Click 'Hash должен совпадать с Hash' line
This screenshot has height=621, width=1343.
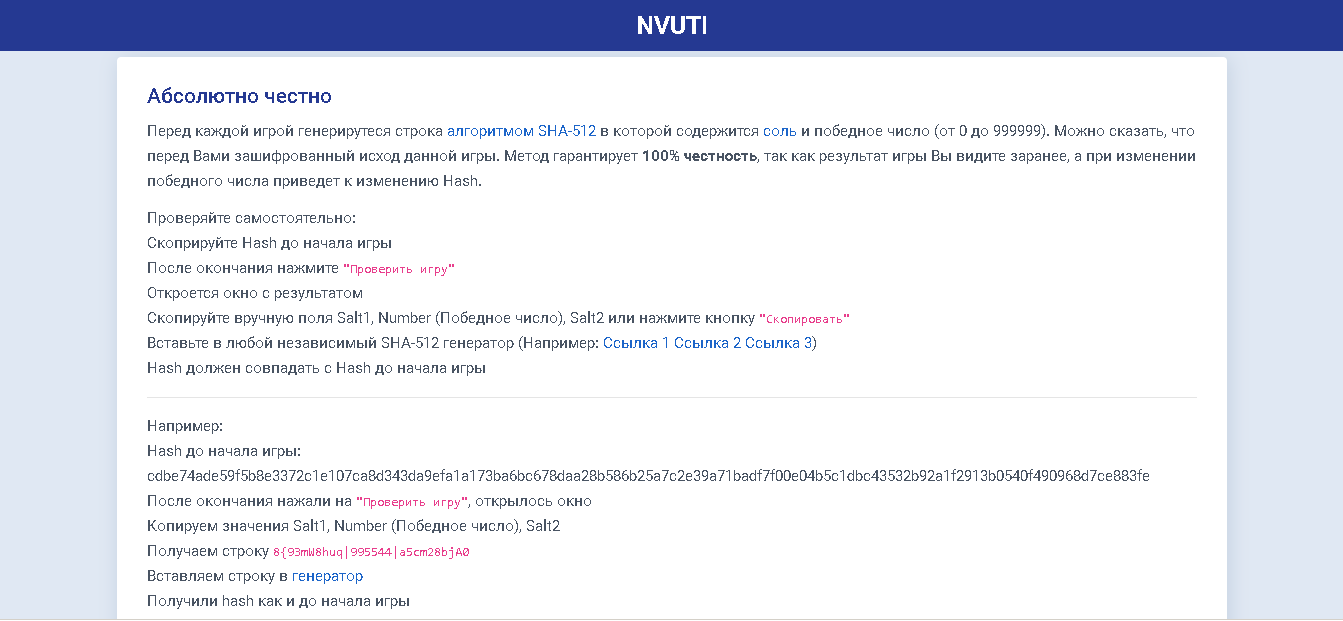316,368
